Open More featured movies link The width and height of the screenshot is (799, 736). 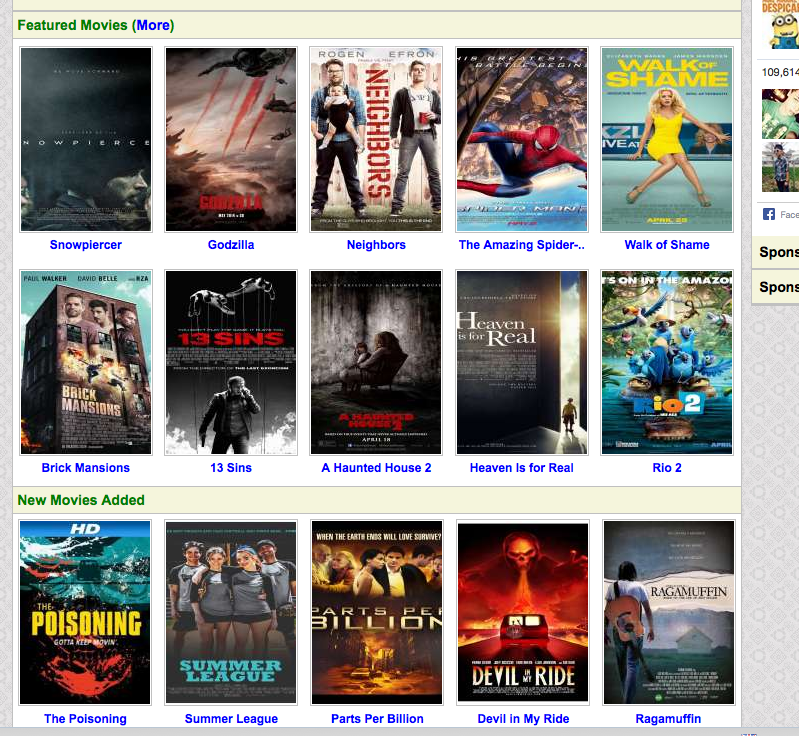(x=153, y=25)
